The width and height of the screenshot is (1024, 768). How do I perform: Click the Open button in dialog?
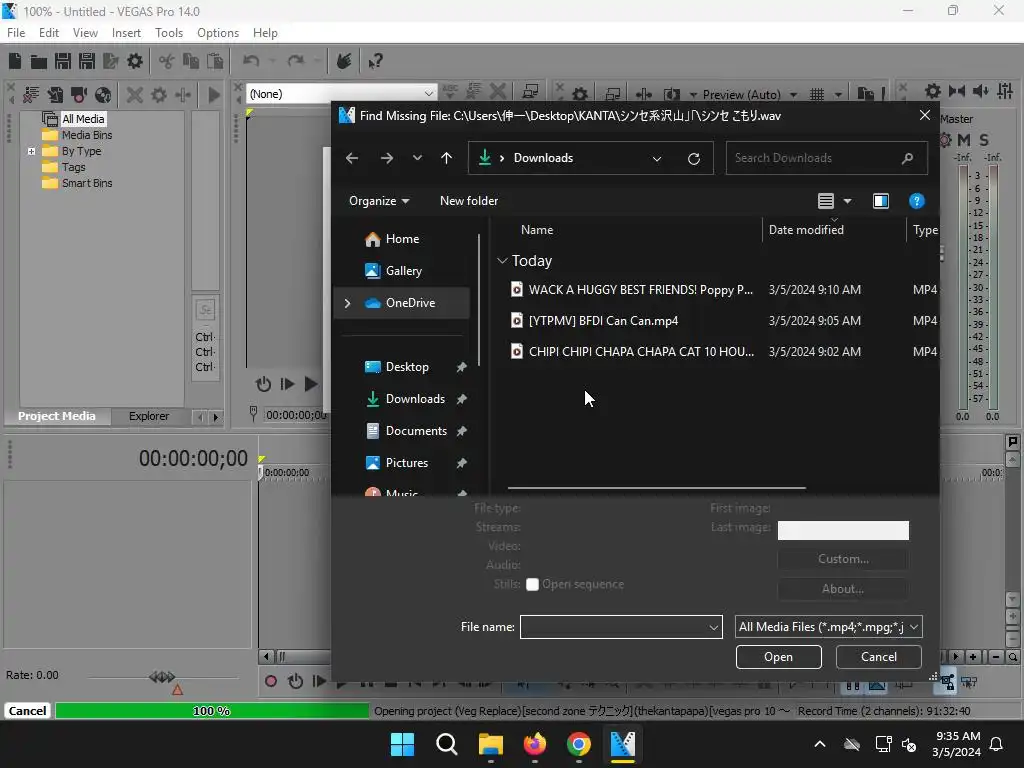(778, 657)
